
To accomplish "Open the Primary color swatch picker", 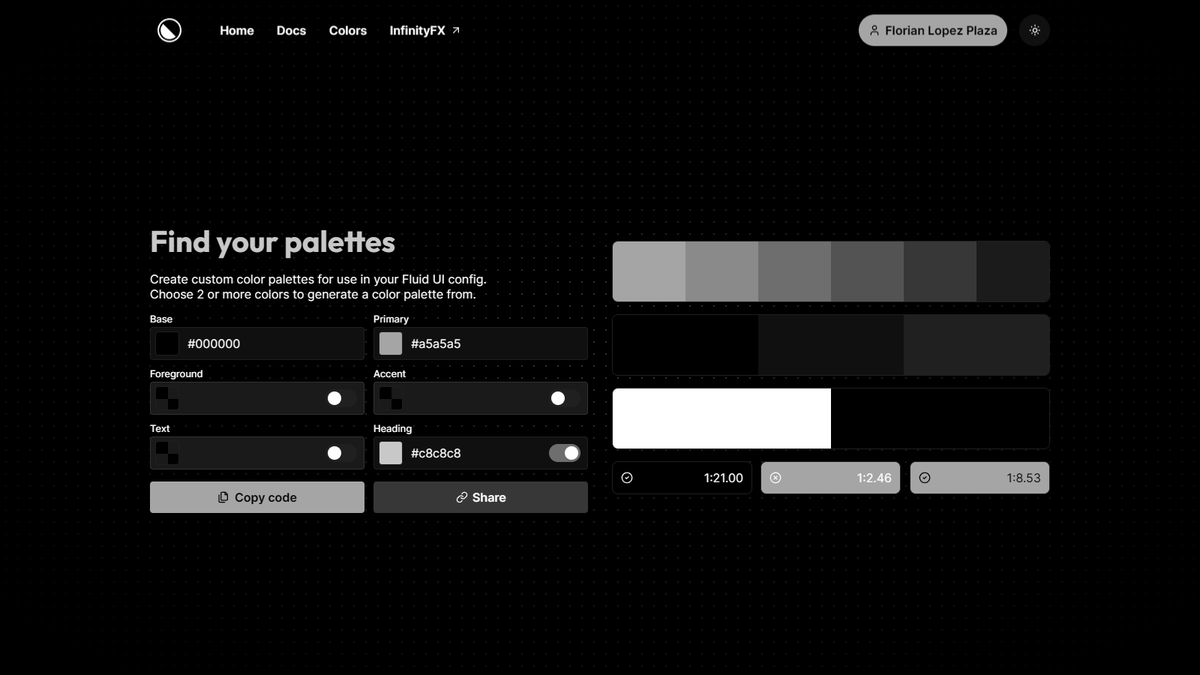I will (391, 344).
